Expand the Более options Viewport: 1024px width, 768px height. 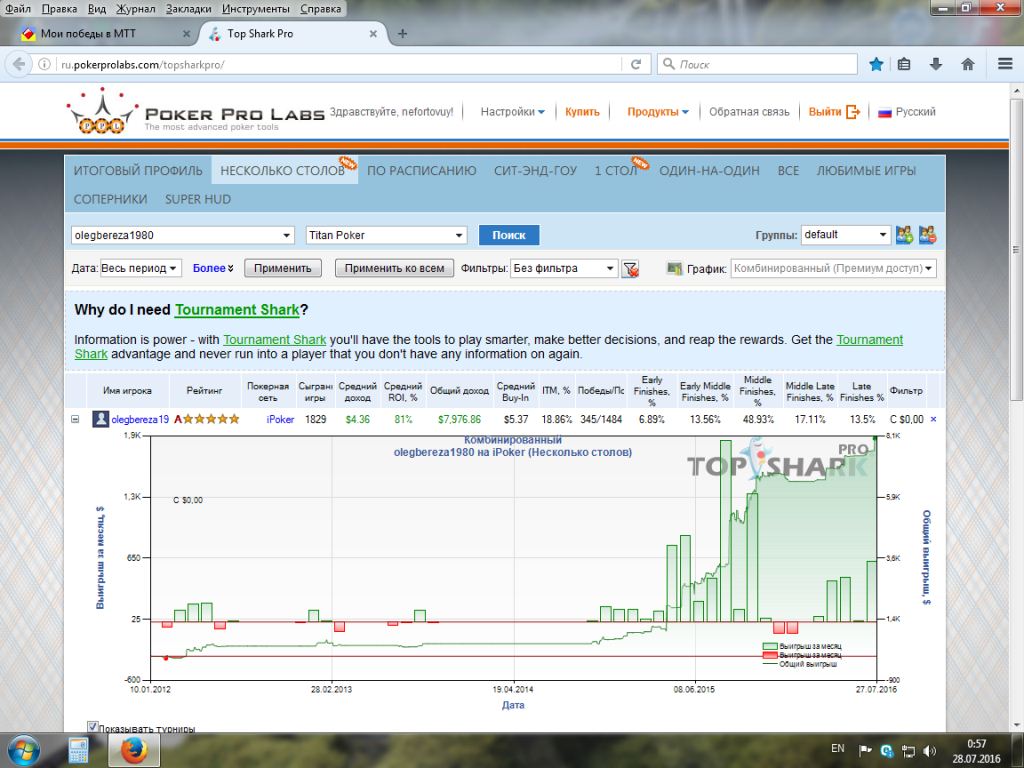click(213, 268)
